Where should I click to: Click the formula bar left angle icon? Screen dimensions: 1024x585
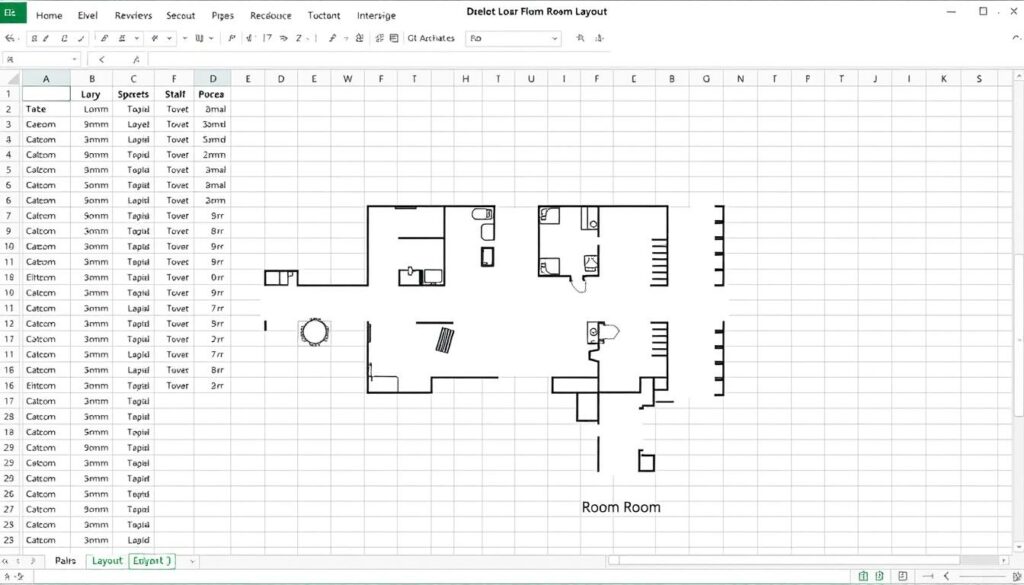(101, 59)
